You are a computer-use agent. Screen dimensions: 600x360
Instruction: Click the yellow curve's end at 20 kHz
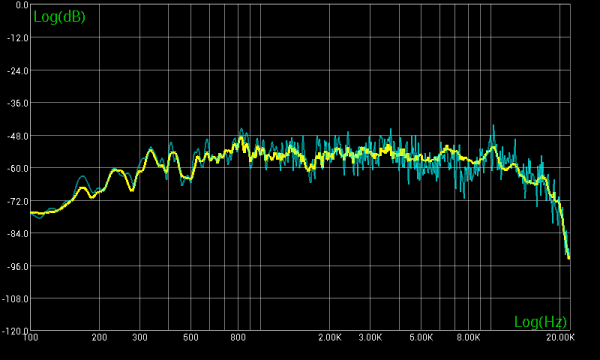click(569, 258)
